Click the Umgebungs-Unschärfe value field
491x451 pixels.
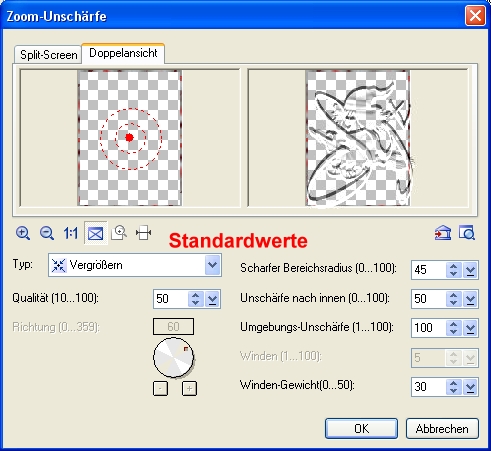(429, 328)
